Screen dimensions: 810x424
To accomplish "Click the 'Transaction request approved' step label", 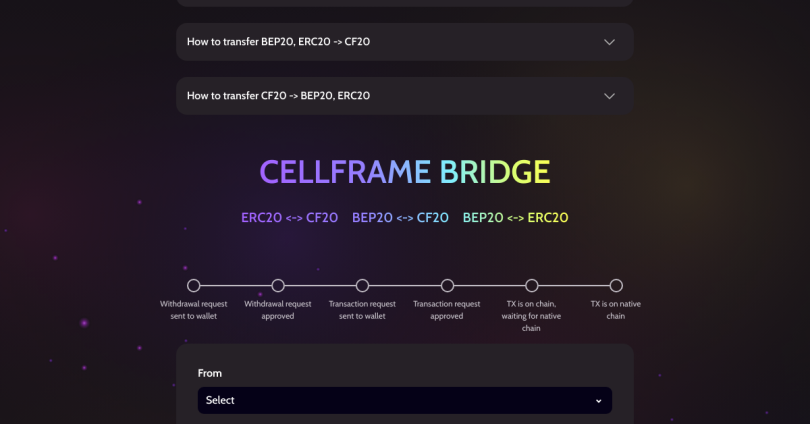I will (447, 309).
